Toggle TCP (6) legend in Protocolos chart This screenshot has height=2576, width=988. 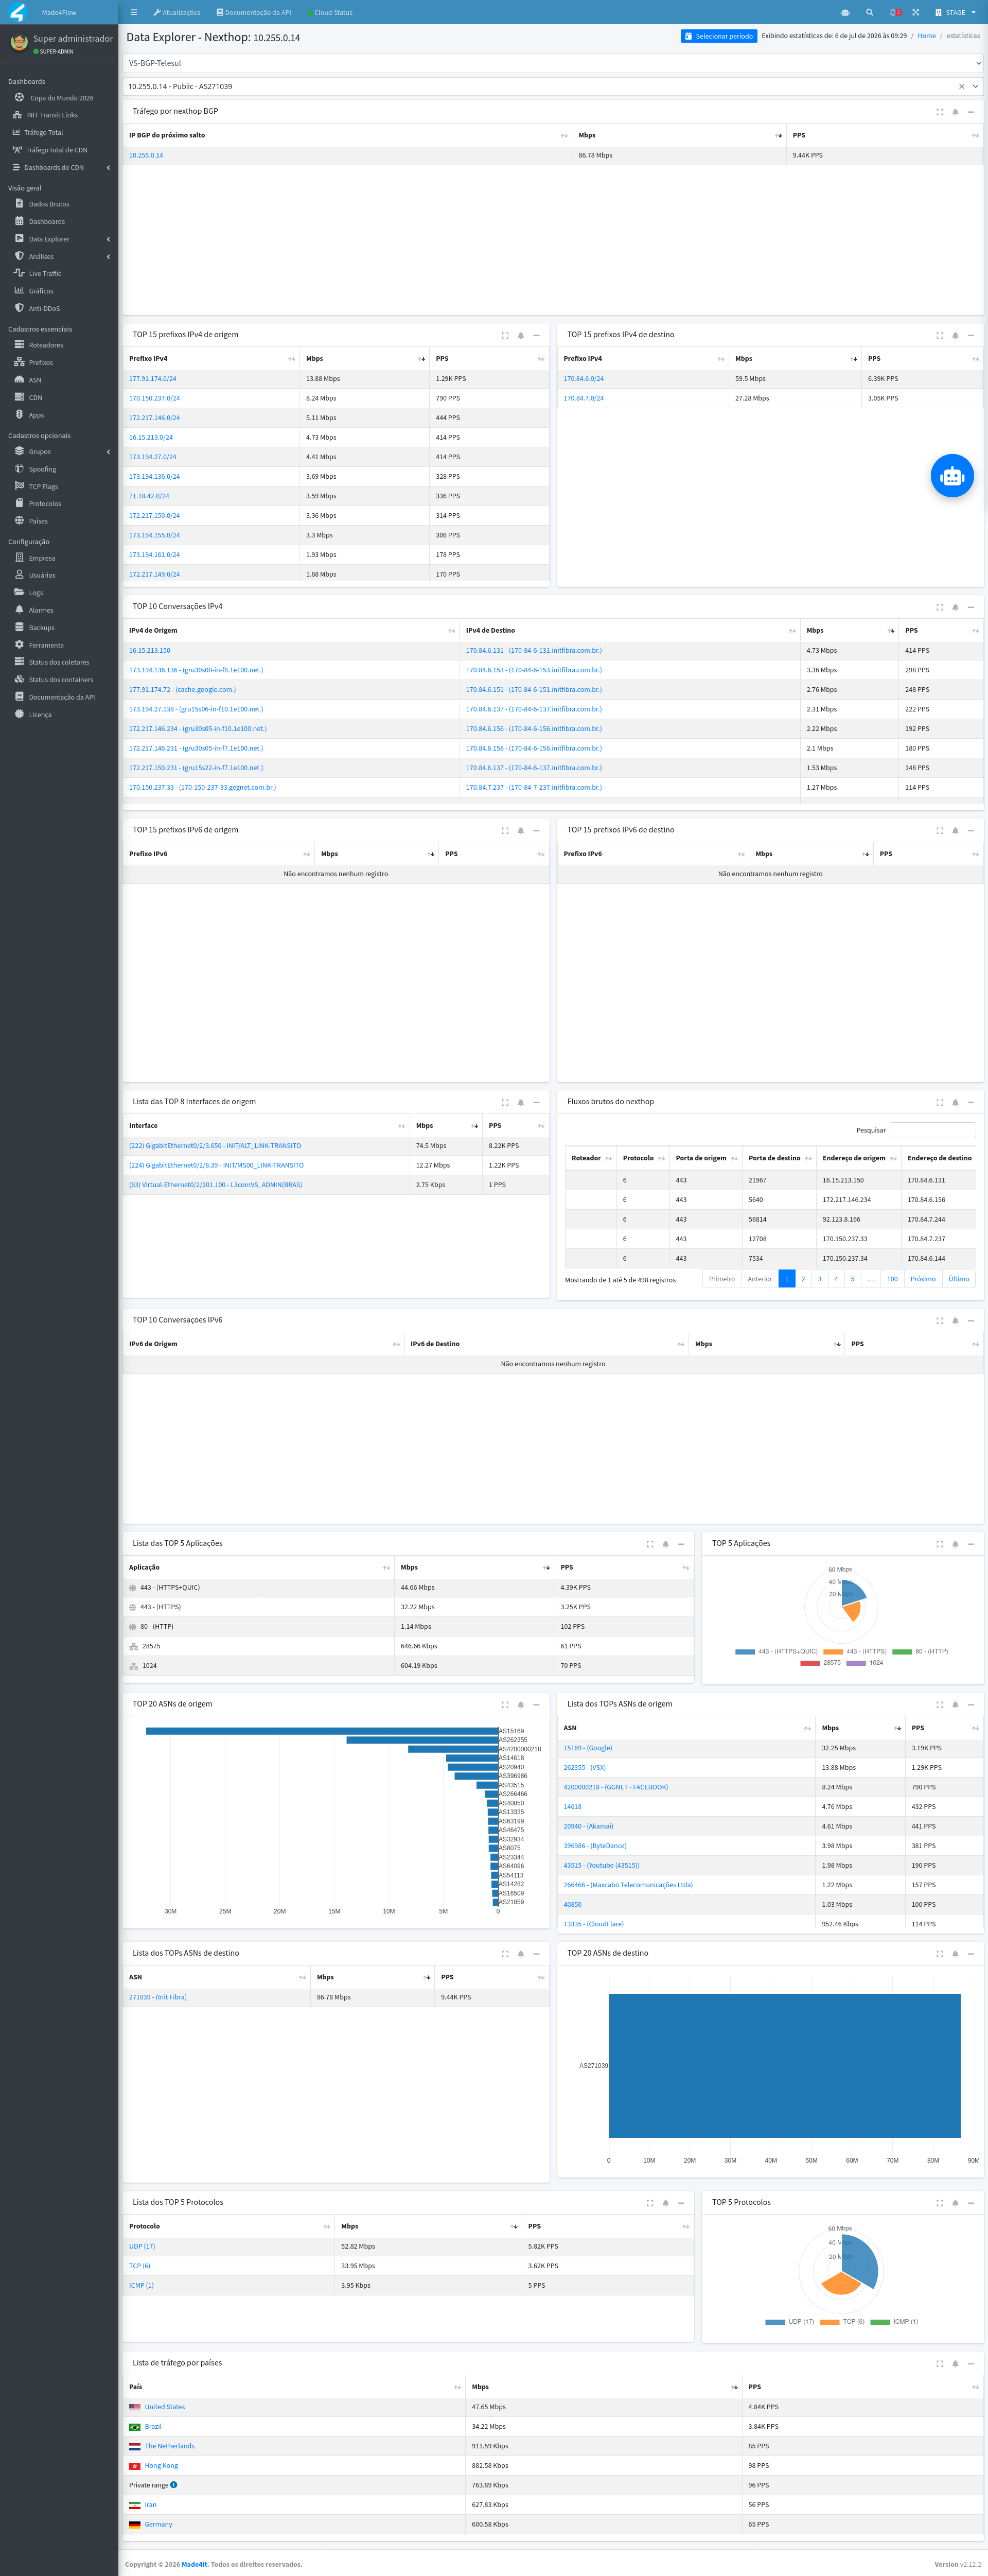[x=842, y=2322]
